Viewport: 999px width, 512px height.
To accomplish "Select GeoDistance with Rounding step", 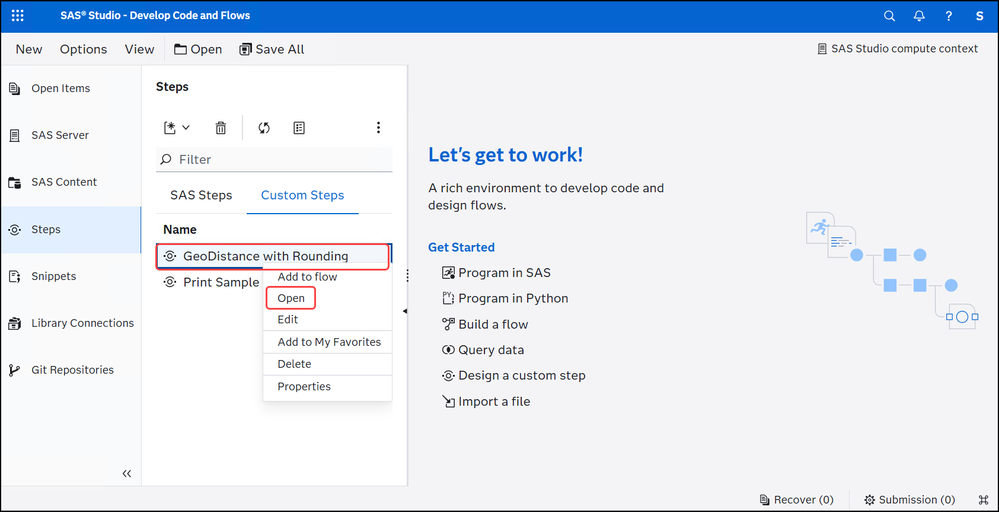I will (x=273, y=256).
